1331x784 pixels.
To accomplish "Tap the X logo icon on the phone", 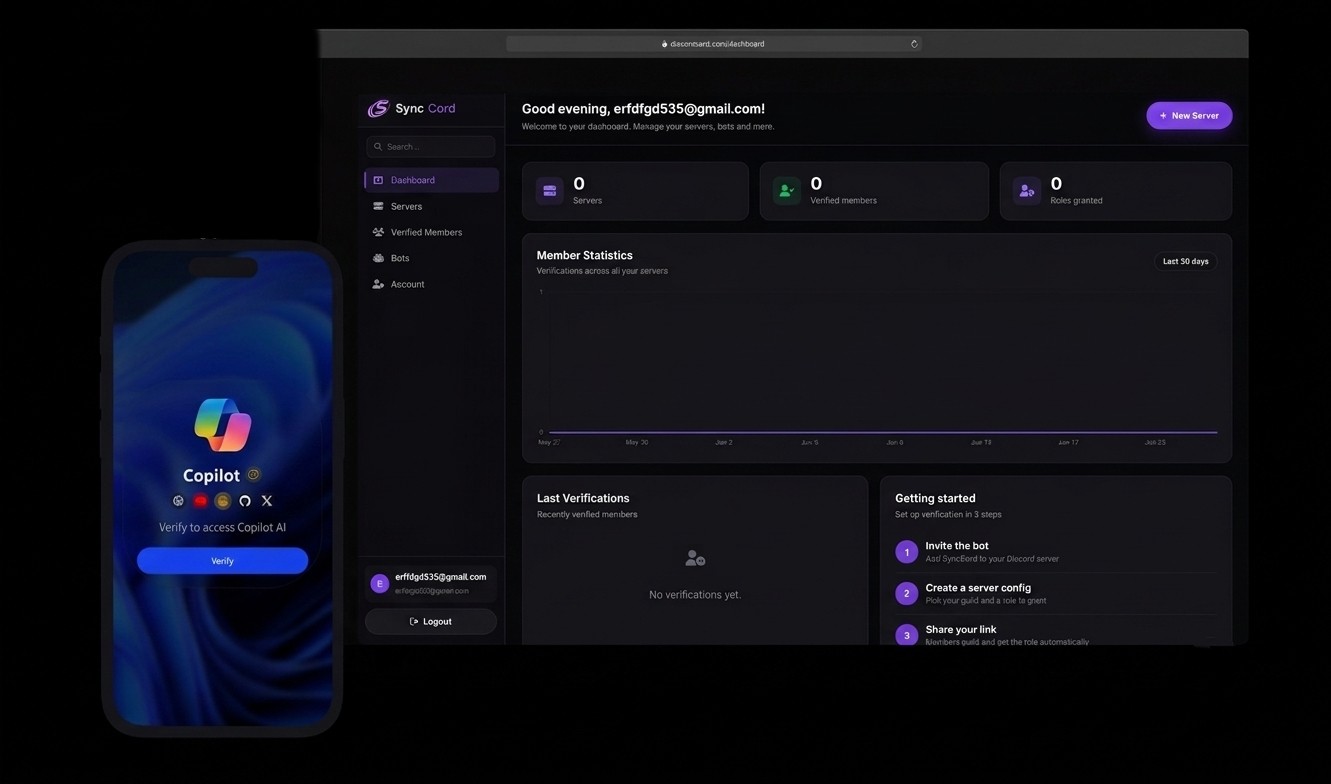I will tap(267, 501).
